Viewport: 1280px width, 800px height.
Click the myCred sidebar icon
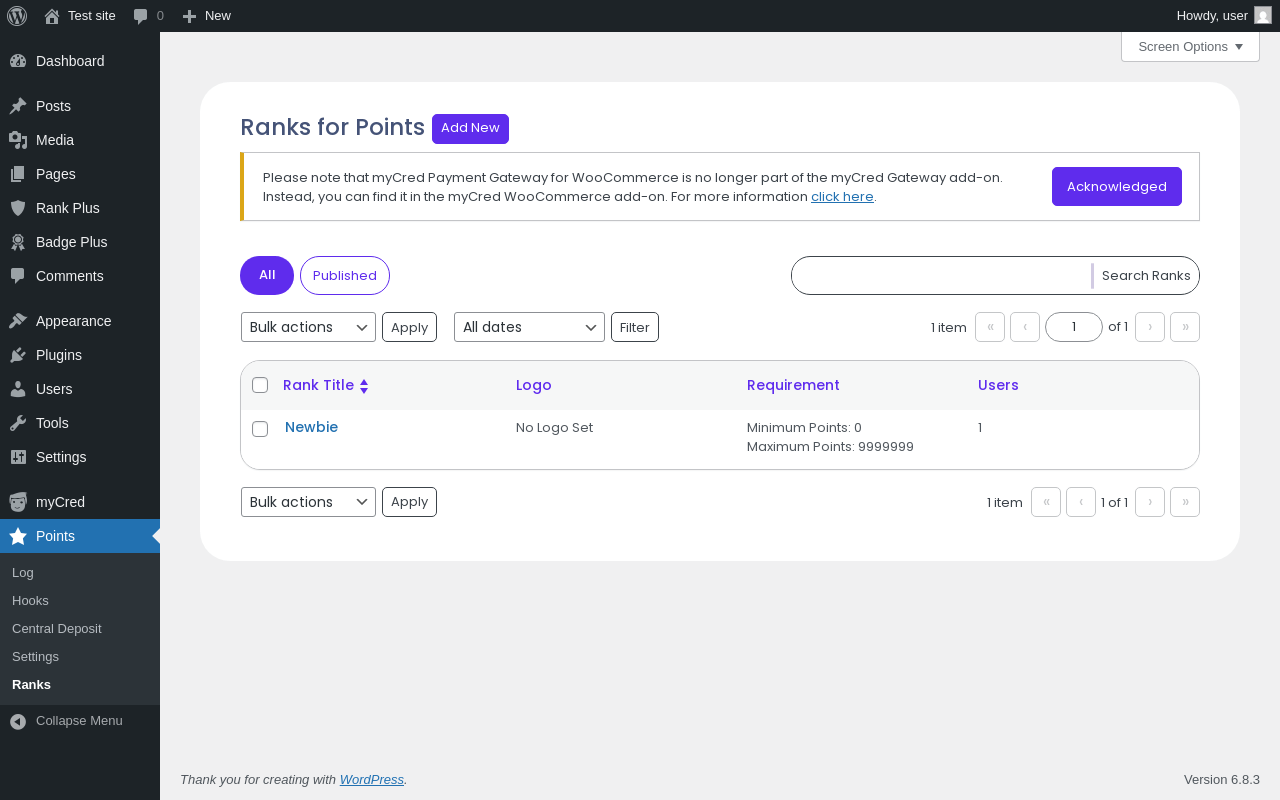[x=18, y=502]
